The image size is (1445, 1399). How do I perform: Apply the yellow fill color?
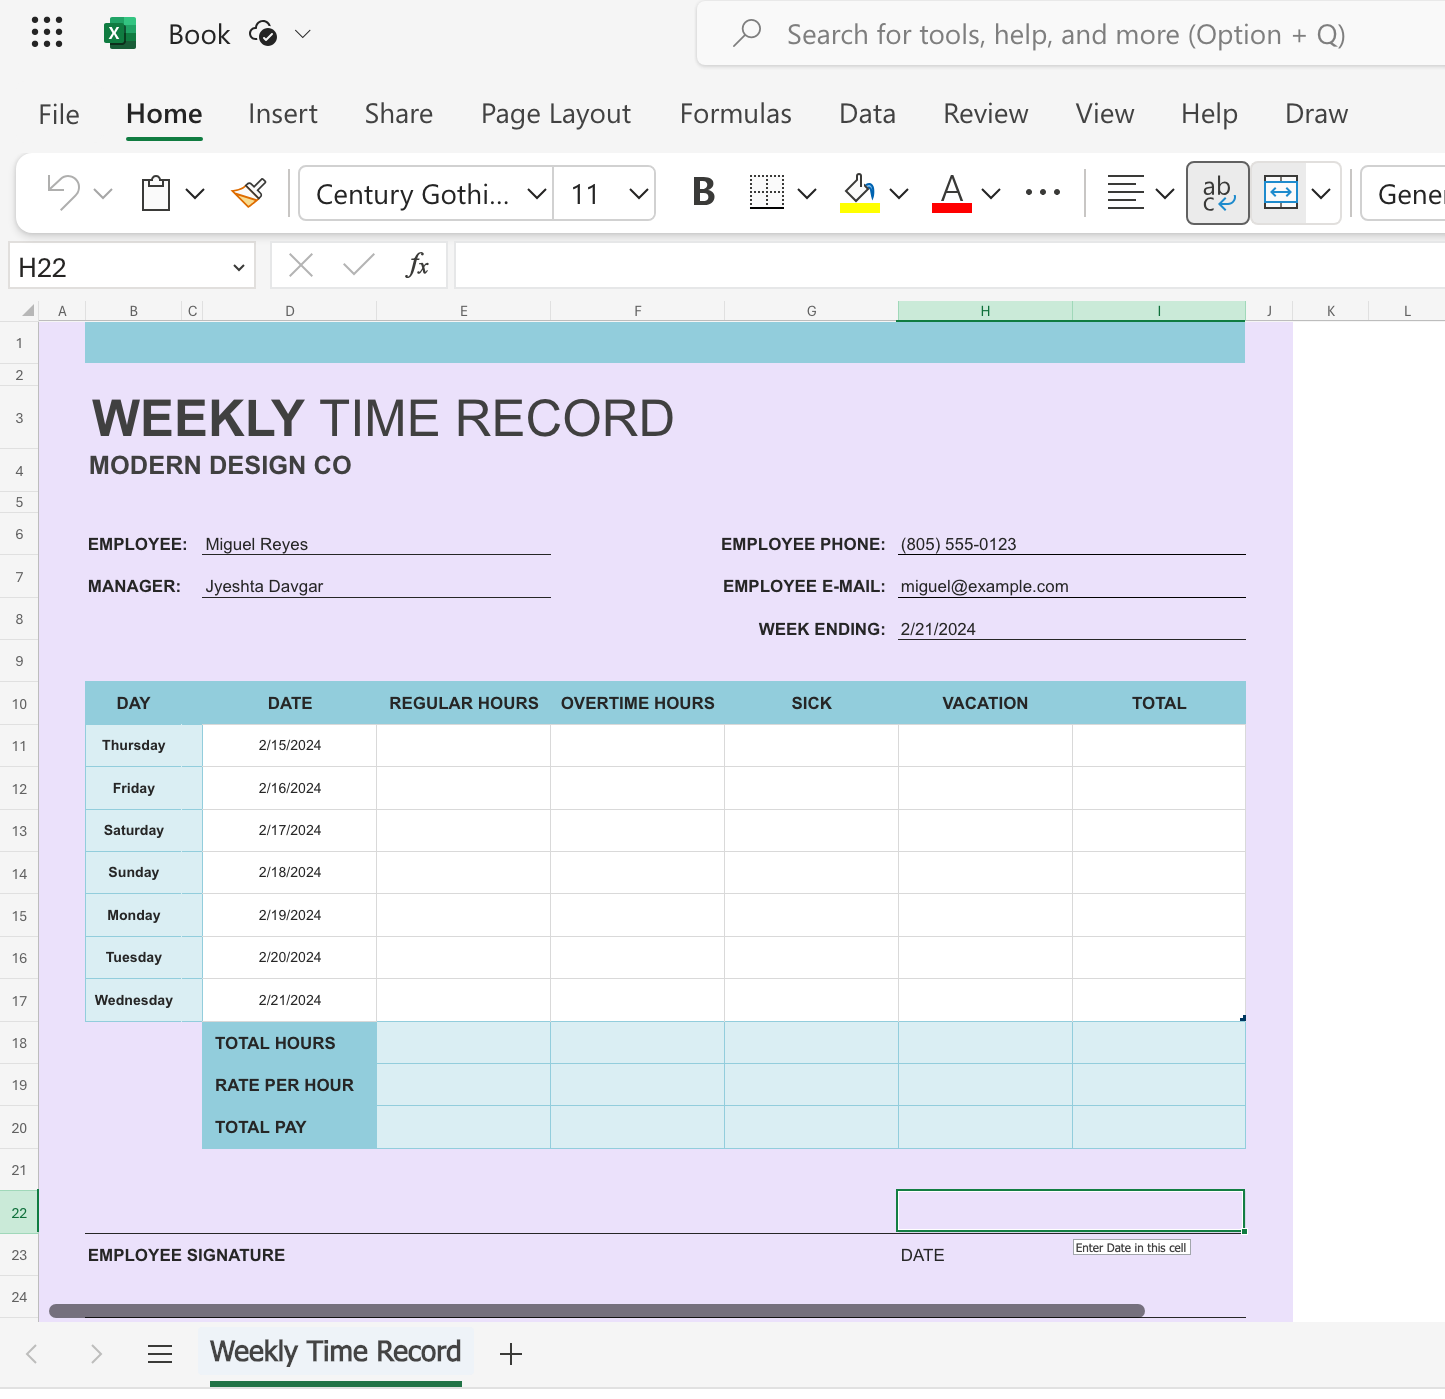point(860,193)
